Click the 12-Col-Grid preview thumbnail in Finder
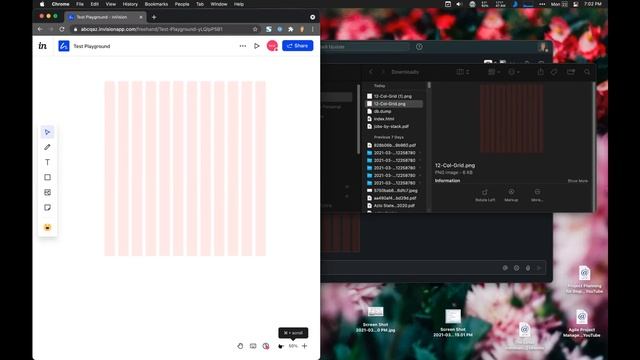 [x=511, y=118]
